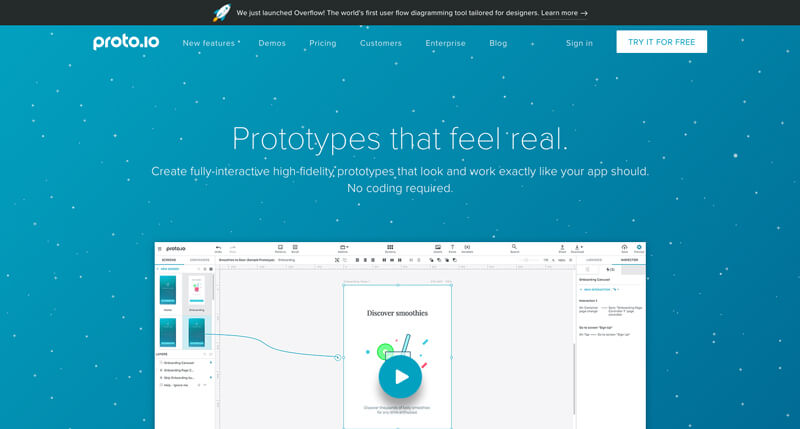
Task: Open the Variables (x) icon in toolbar
Action: 467,248
